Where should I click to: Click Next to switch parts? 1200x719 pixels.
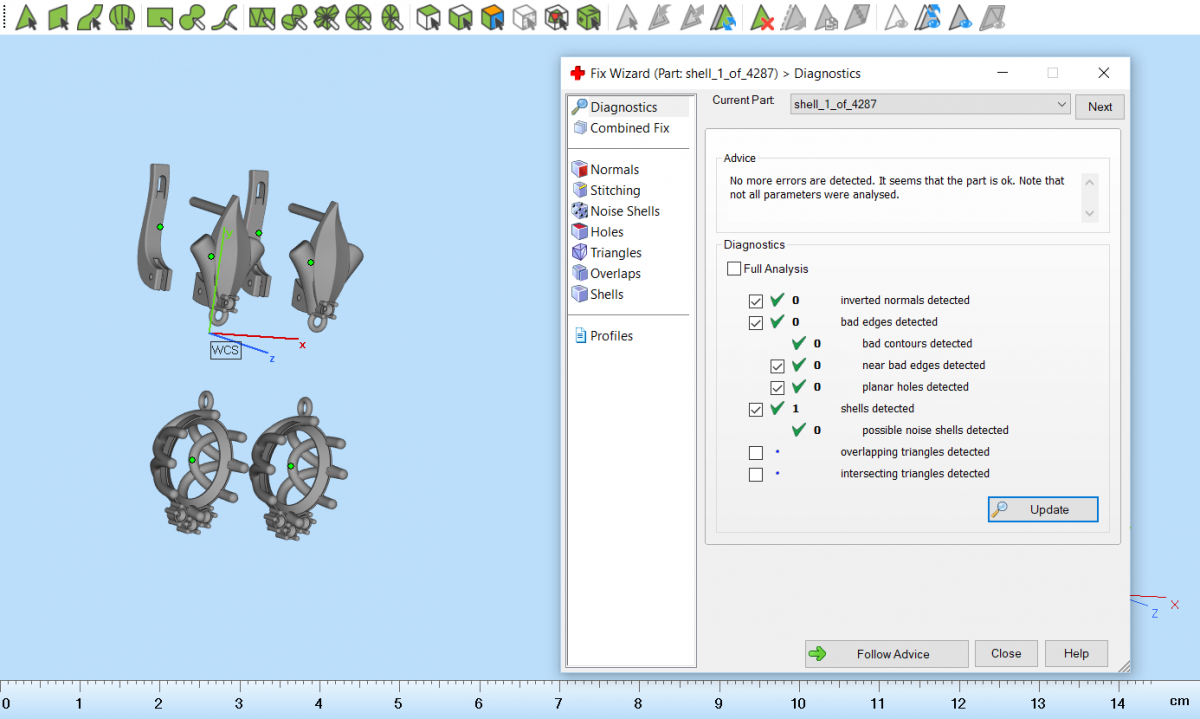1099,107
